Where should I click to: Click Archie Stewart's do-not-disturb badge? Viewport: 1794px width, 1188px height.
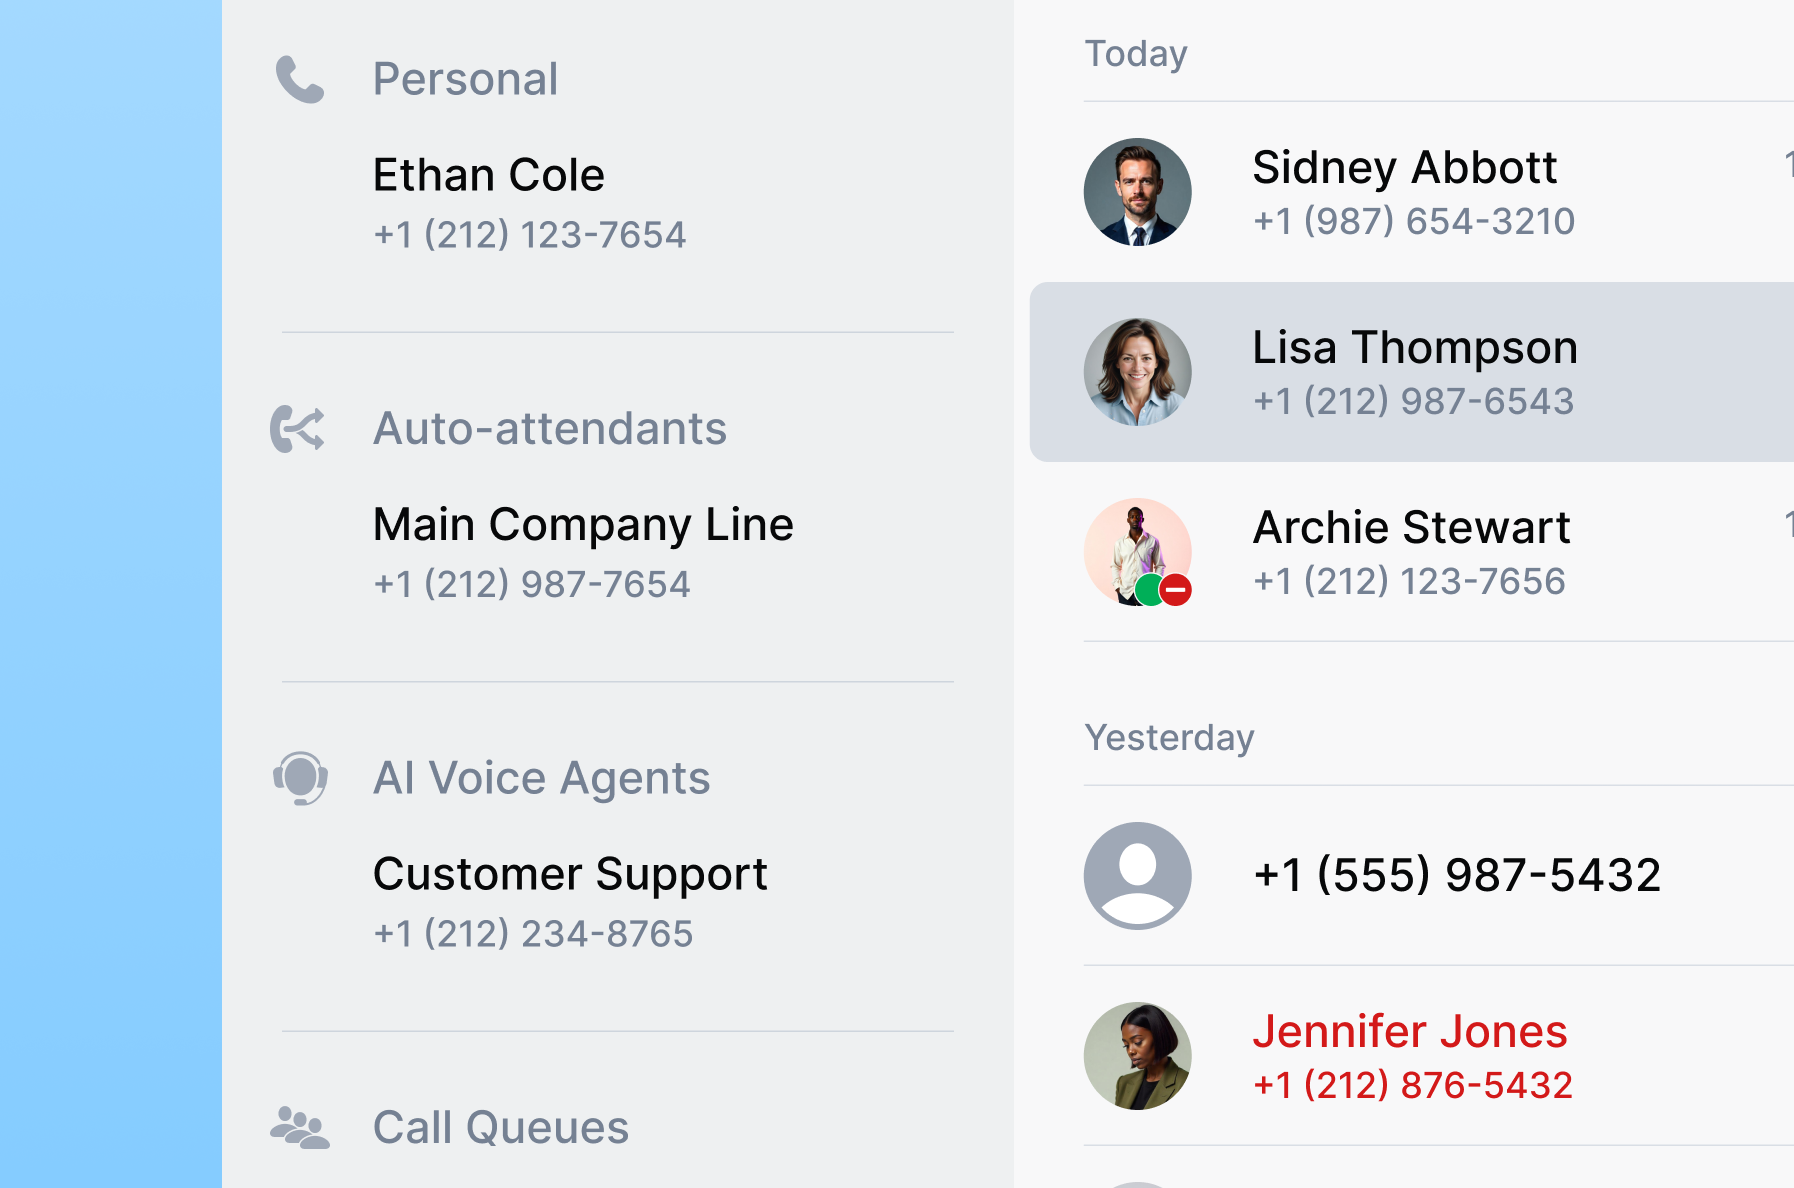pos(1175,590)
